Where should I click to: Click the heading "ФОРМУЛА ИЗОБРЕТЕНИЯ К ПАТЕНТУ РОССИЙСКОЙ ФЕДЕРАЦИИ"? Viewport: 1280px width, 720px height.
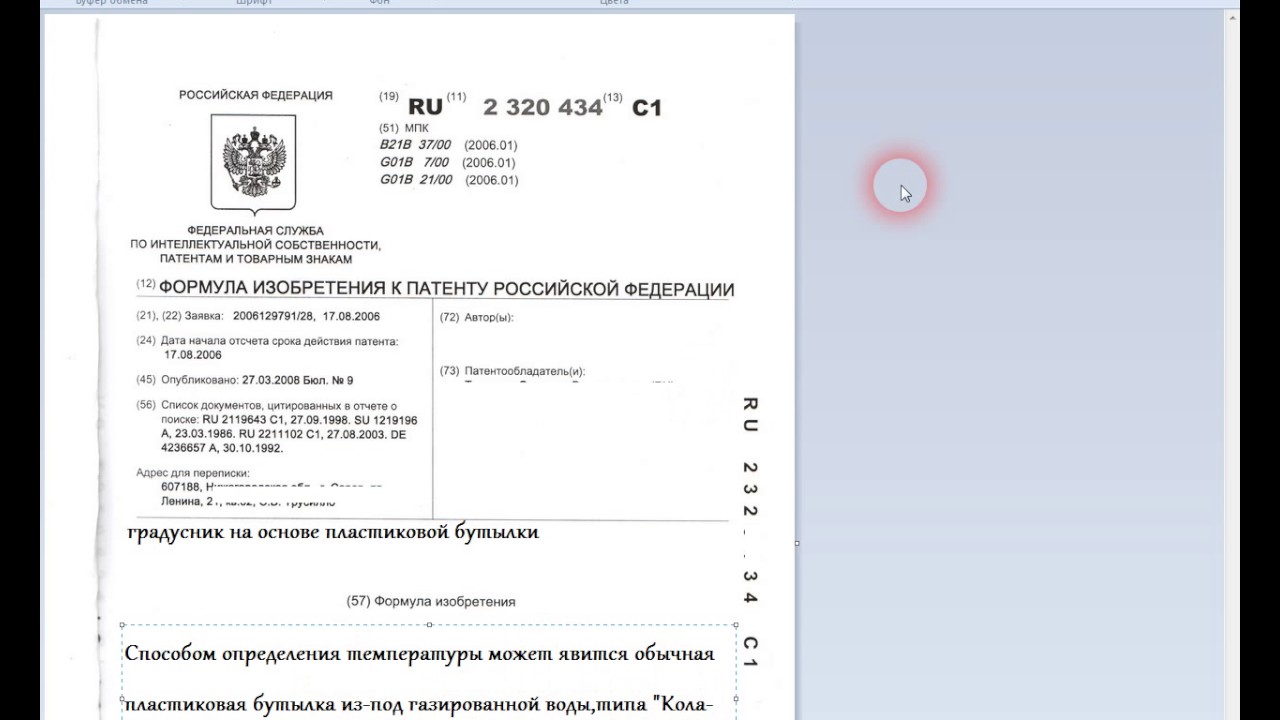446,289
